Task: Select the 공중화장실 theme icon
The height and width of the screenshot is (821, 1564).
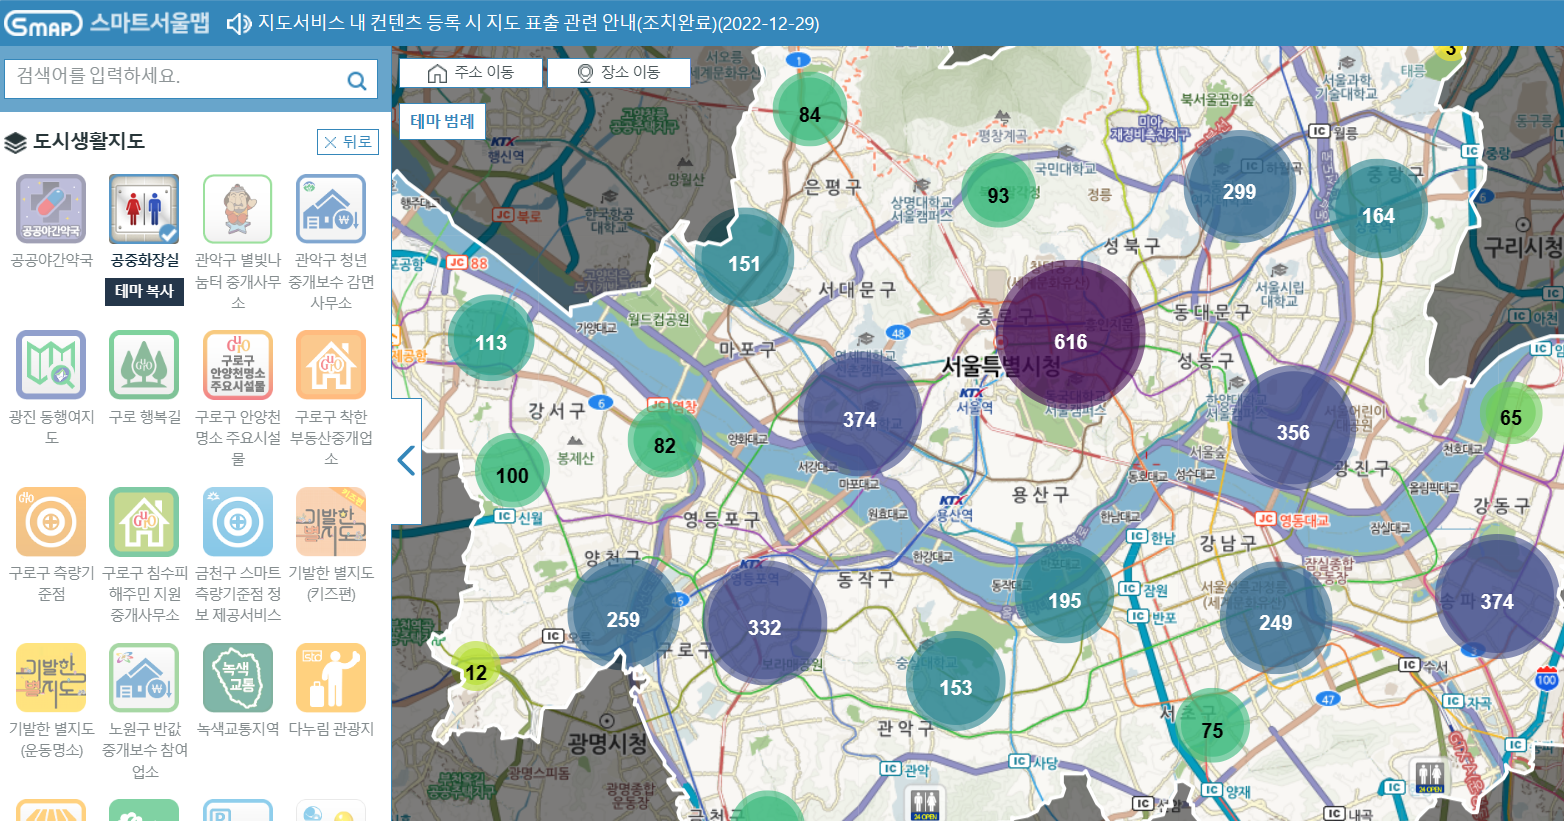Action: point(144,208)
